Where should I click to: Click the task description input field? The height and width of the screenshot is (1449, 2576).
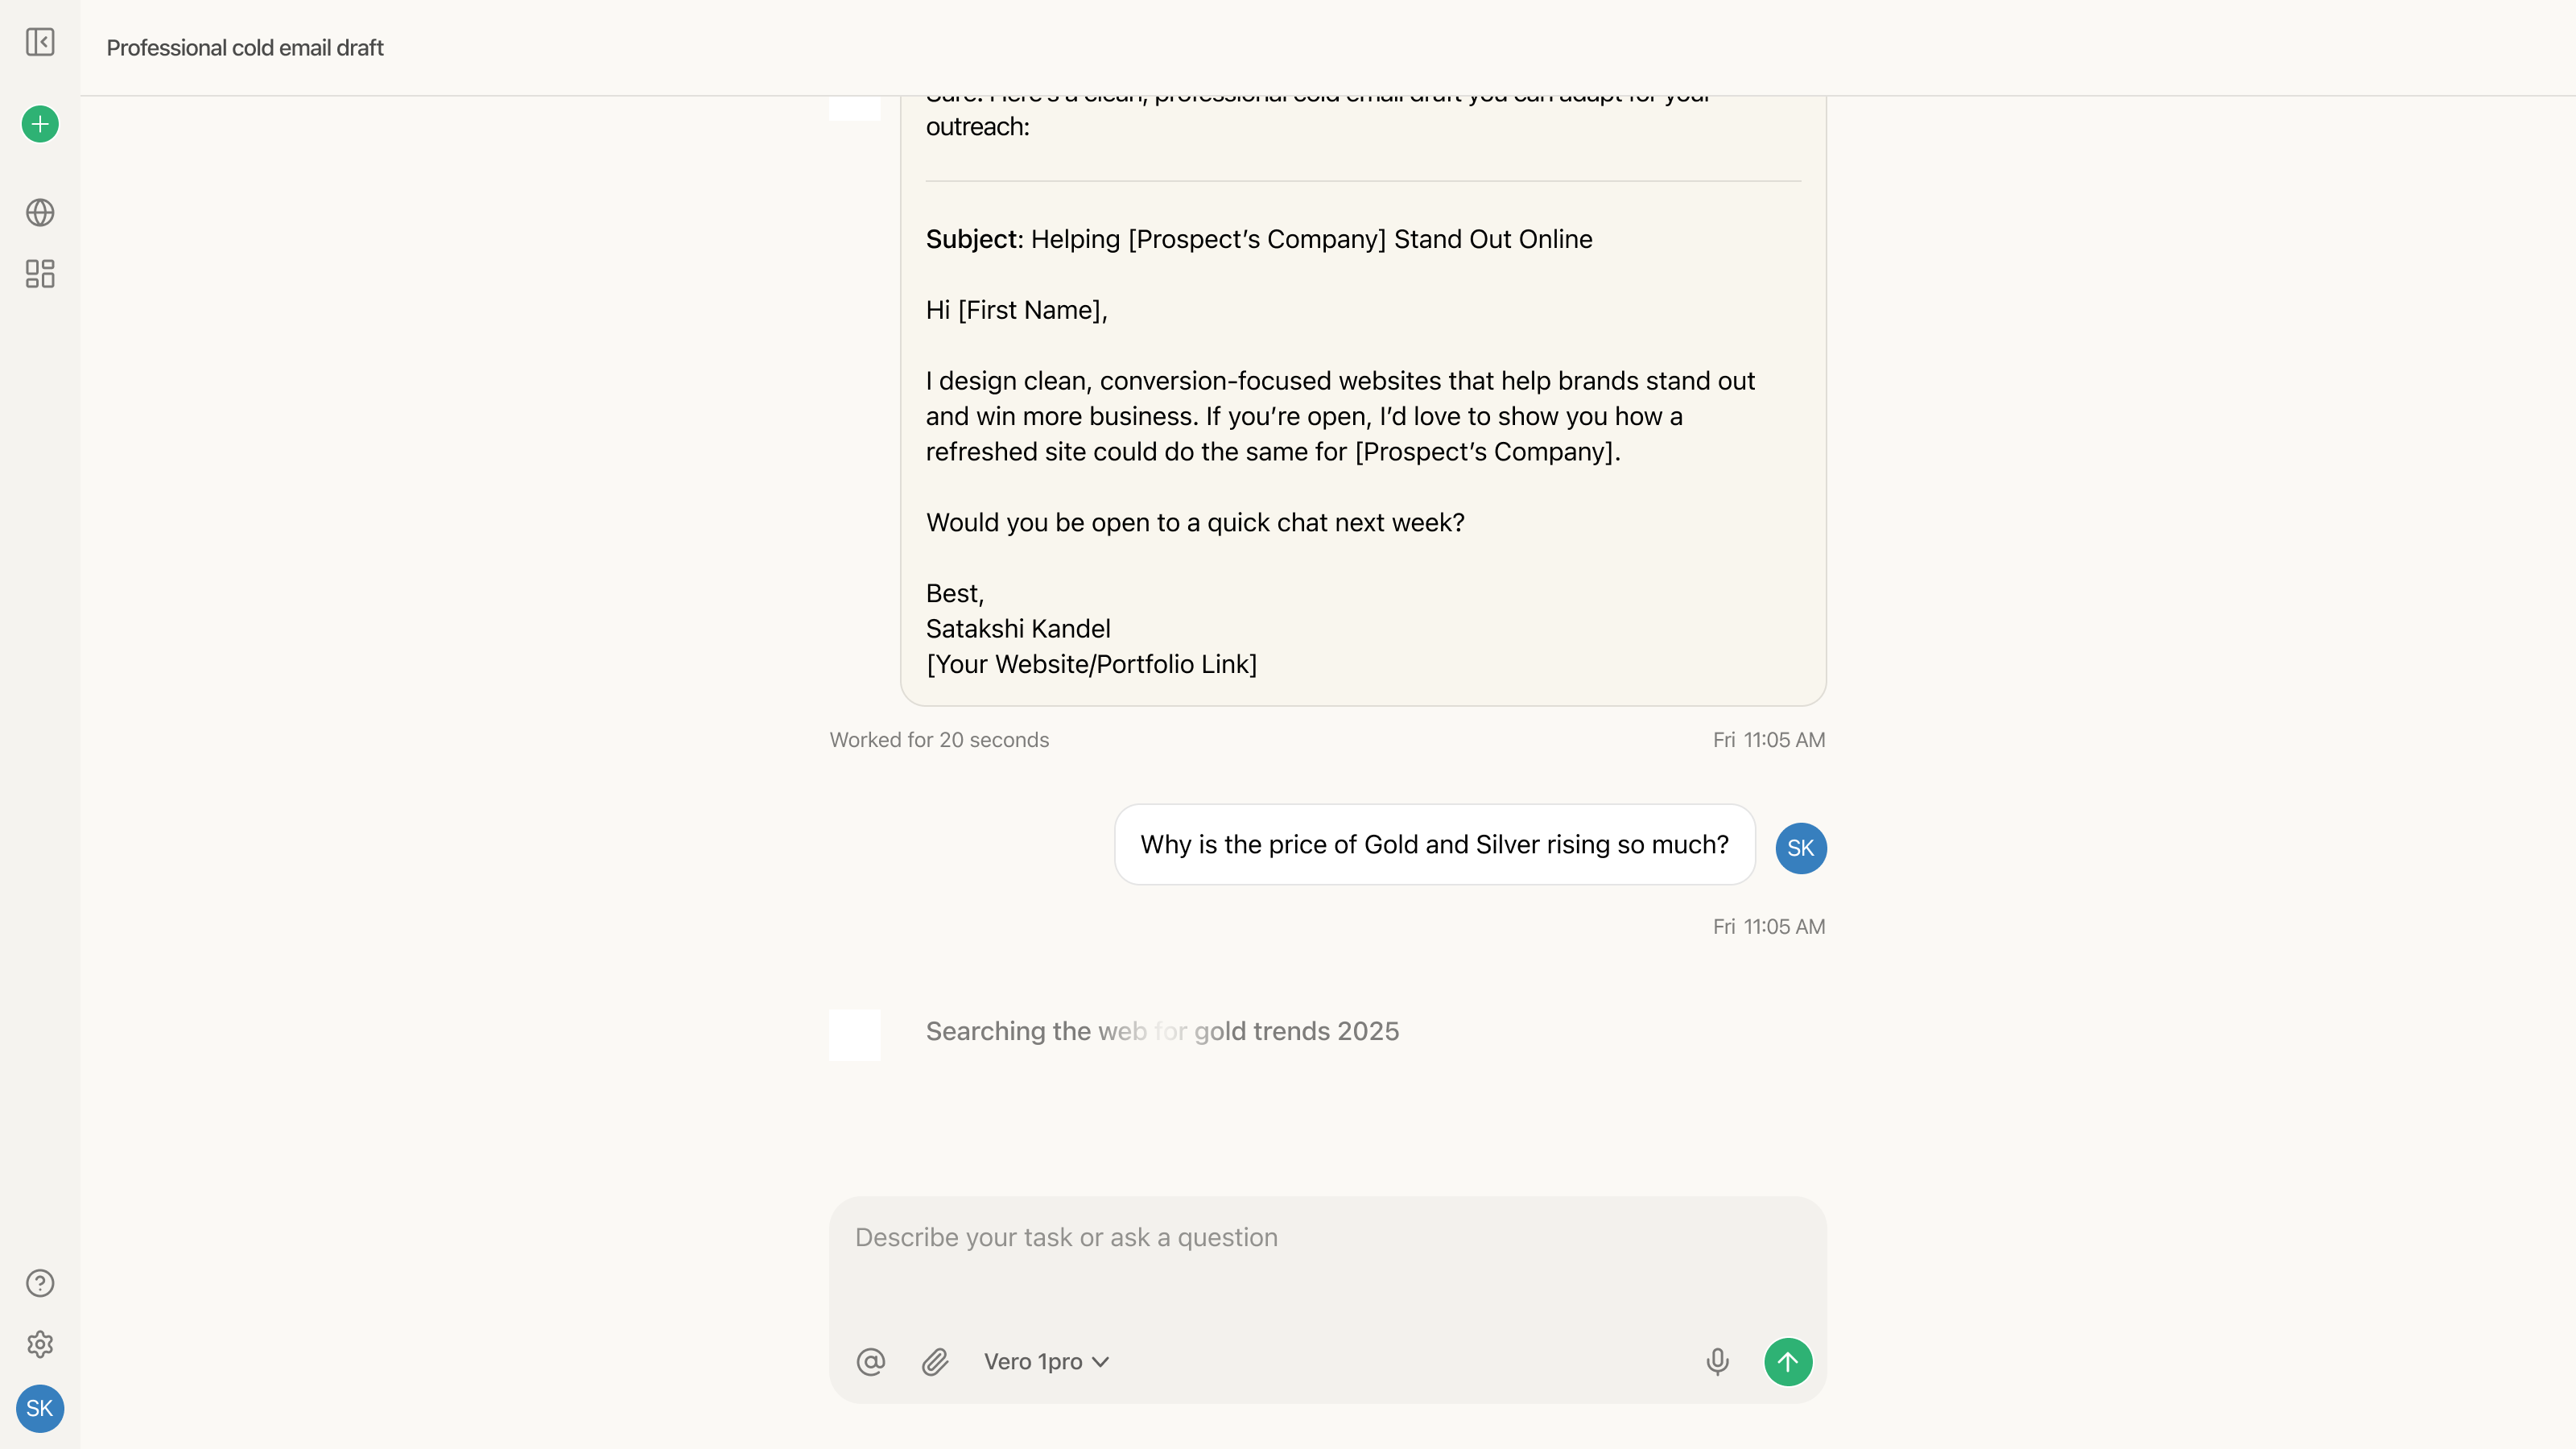point(1327,1260)
